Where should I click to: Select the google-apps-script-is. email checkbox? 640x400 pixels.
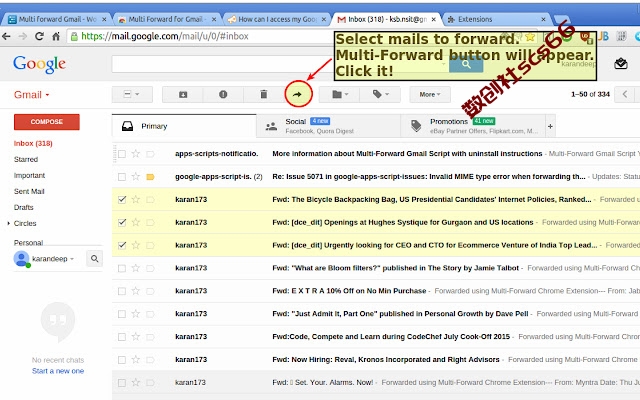[122, 177]
